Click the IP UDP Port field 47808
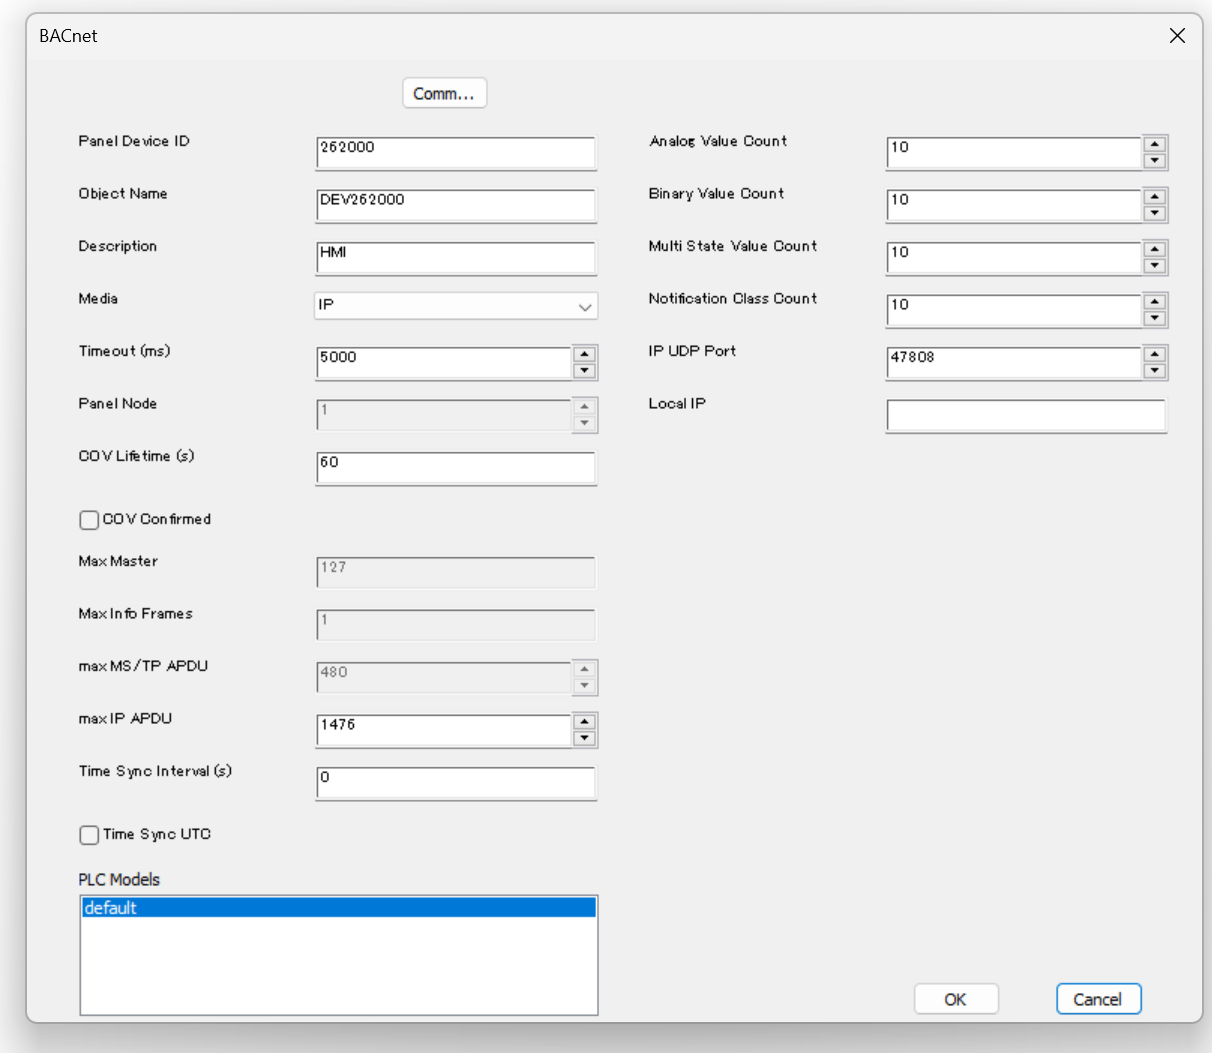1212x1053 pixels. click(x=1014, y=363)
